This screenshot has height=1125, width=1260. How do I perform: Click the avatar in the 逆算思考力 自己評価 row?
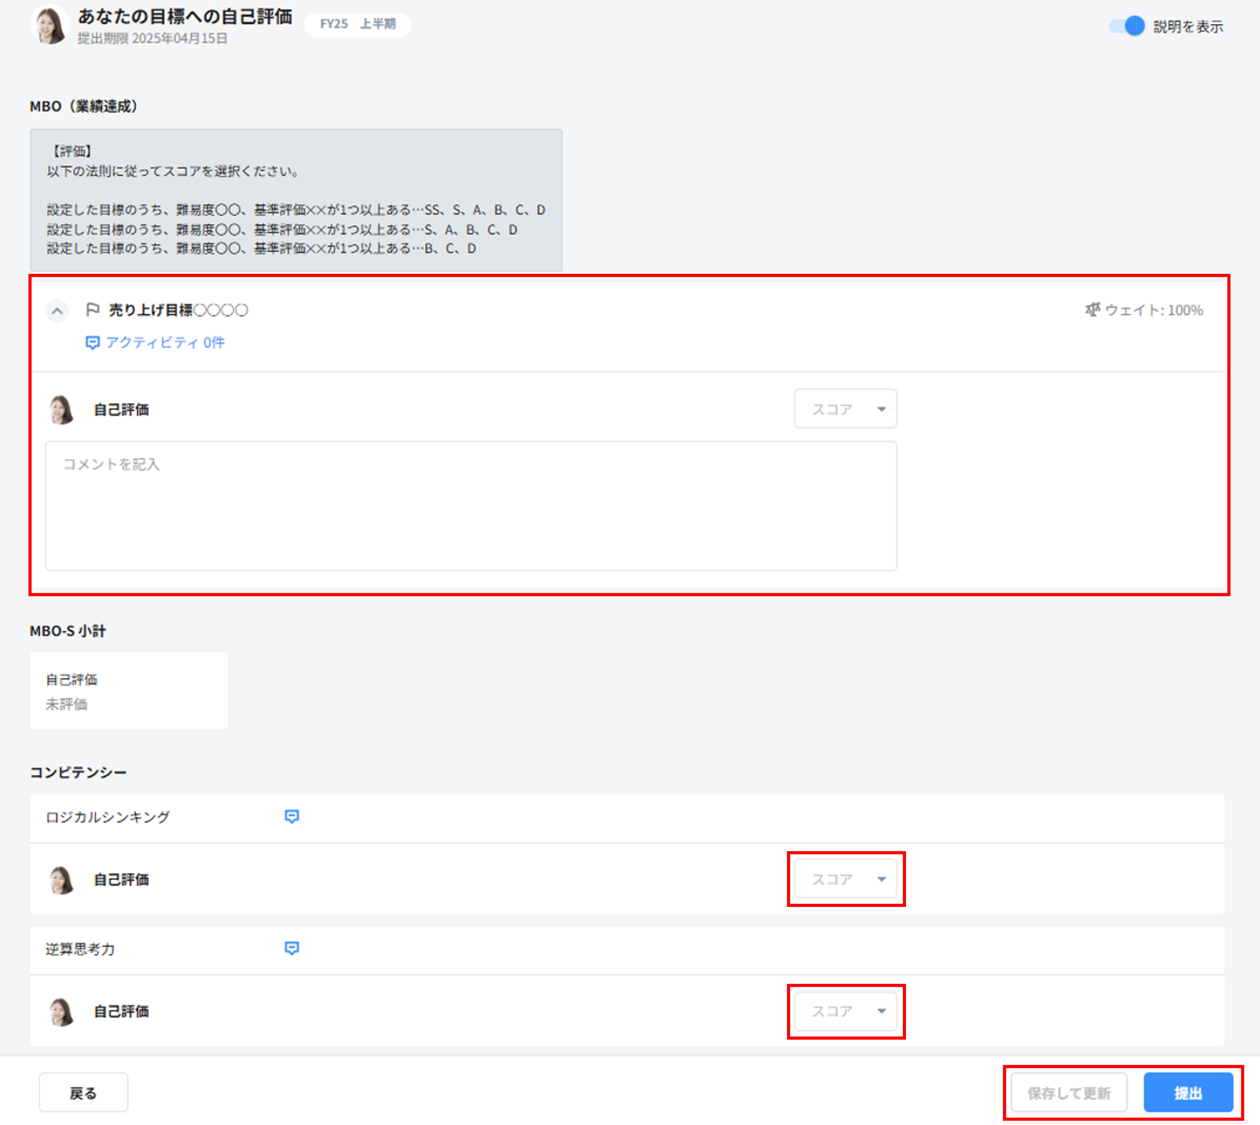[62, 1012]
